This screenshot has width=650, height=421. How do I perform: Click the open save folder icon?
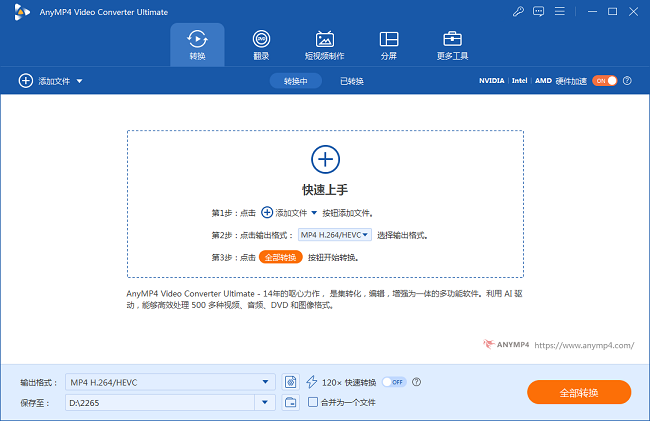point(290,402)
